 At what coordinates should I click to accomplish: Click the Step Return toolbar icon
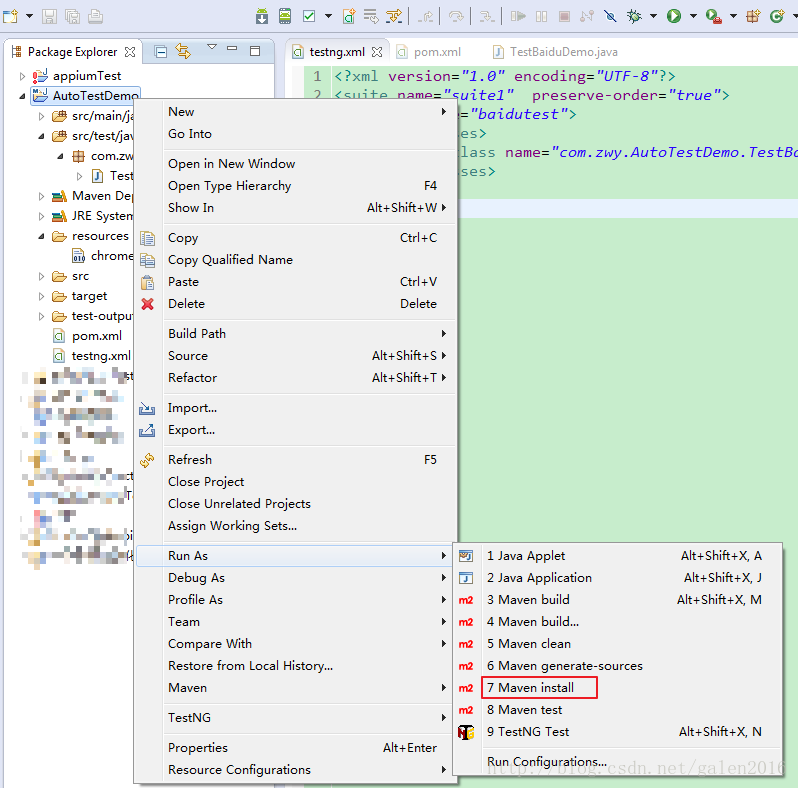425,17
